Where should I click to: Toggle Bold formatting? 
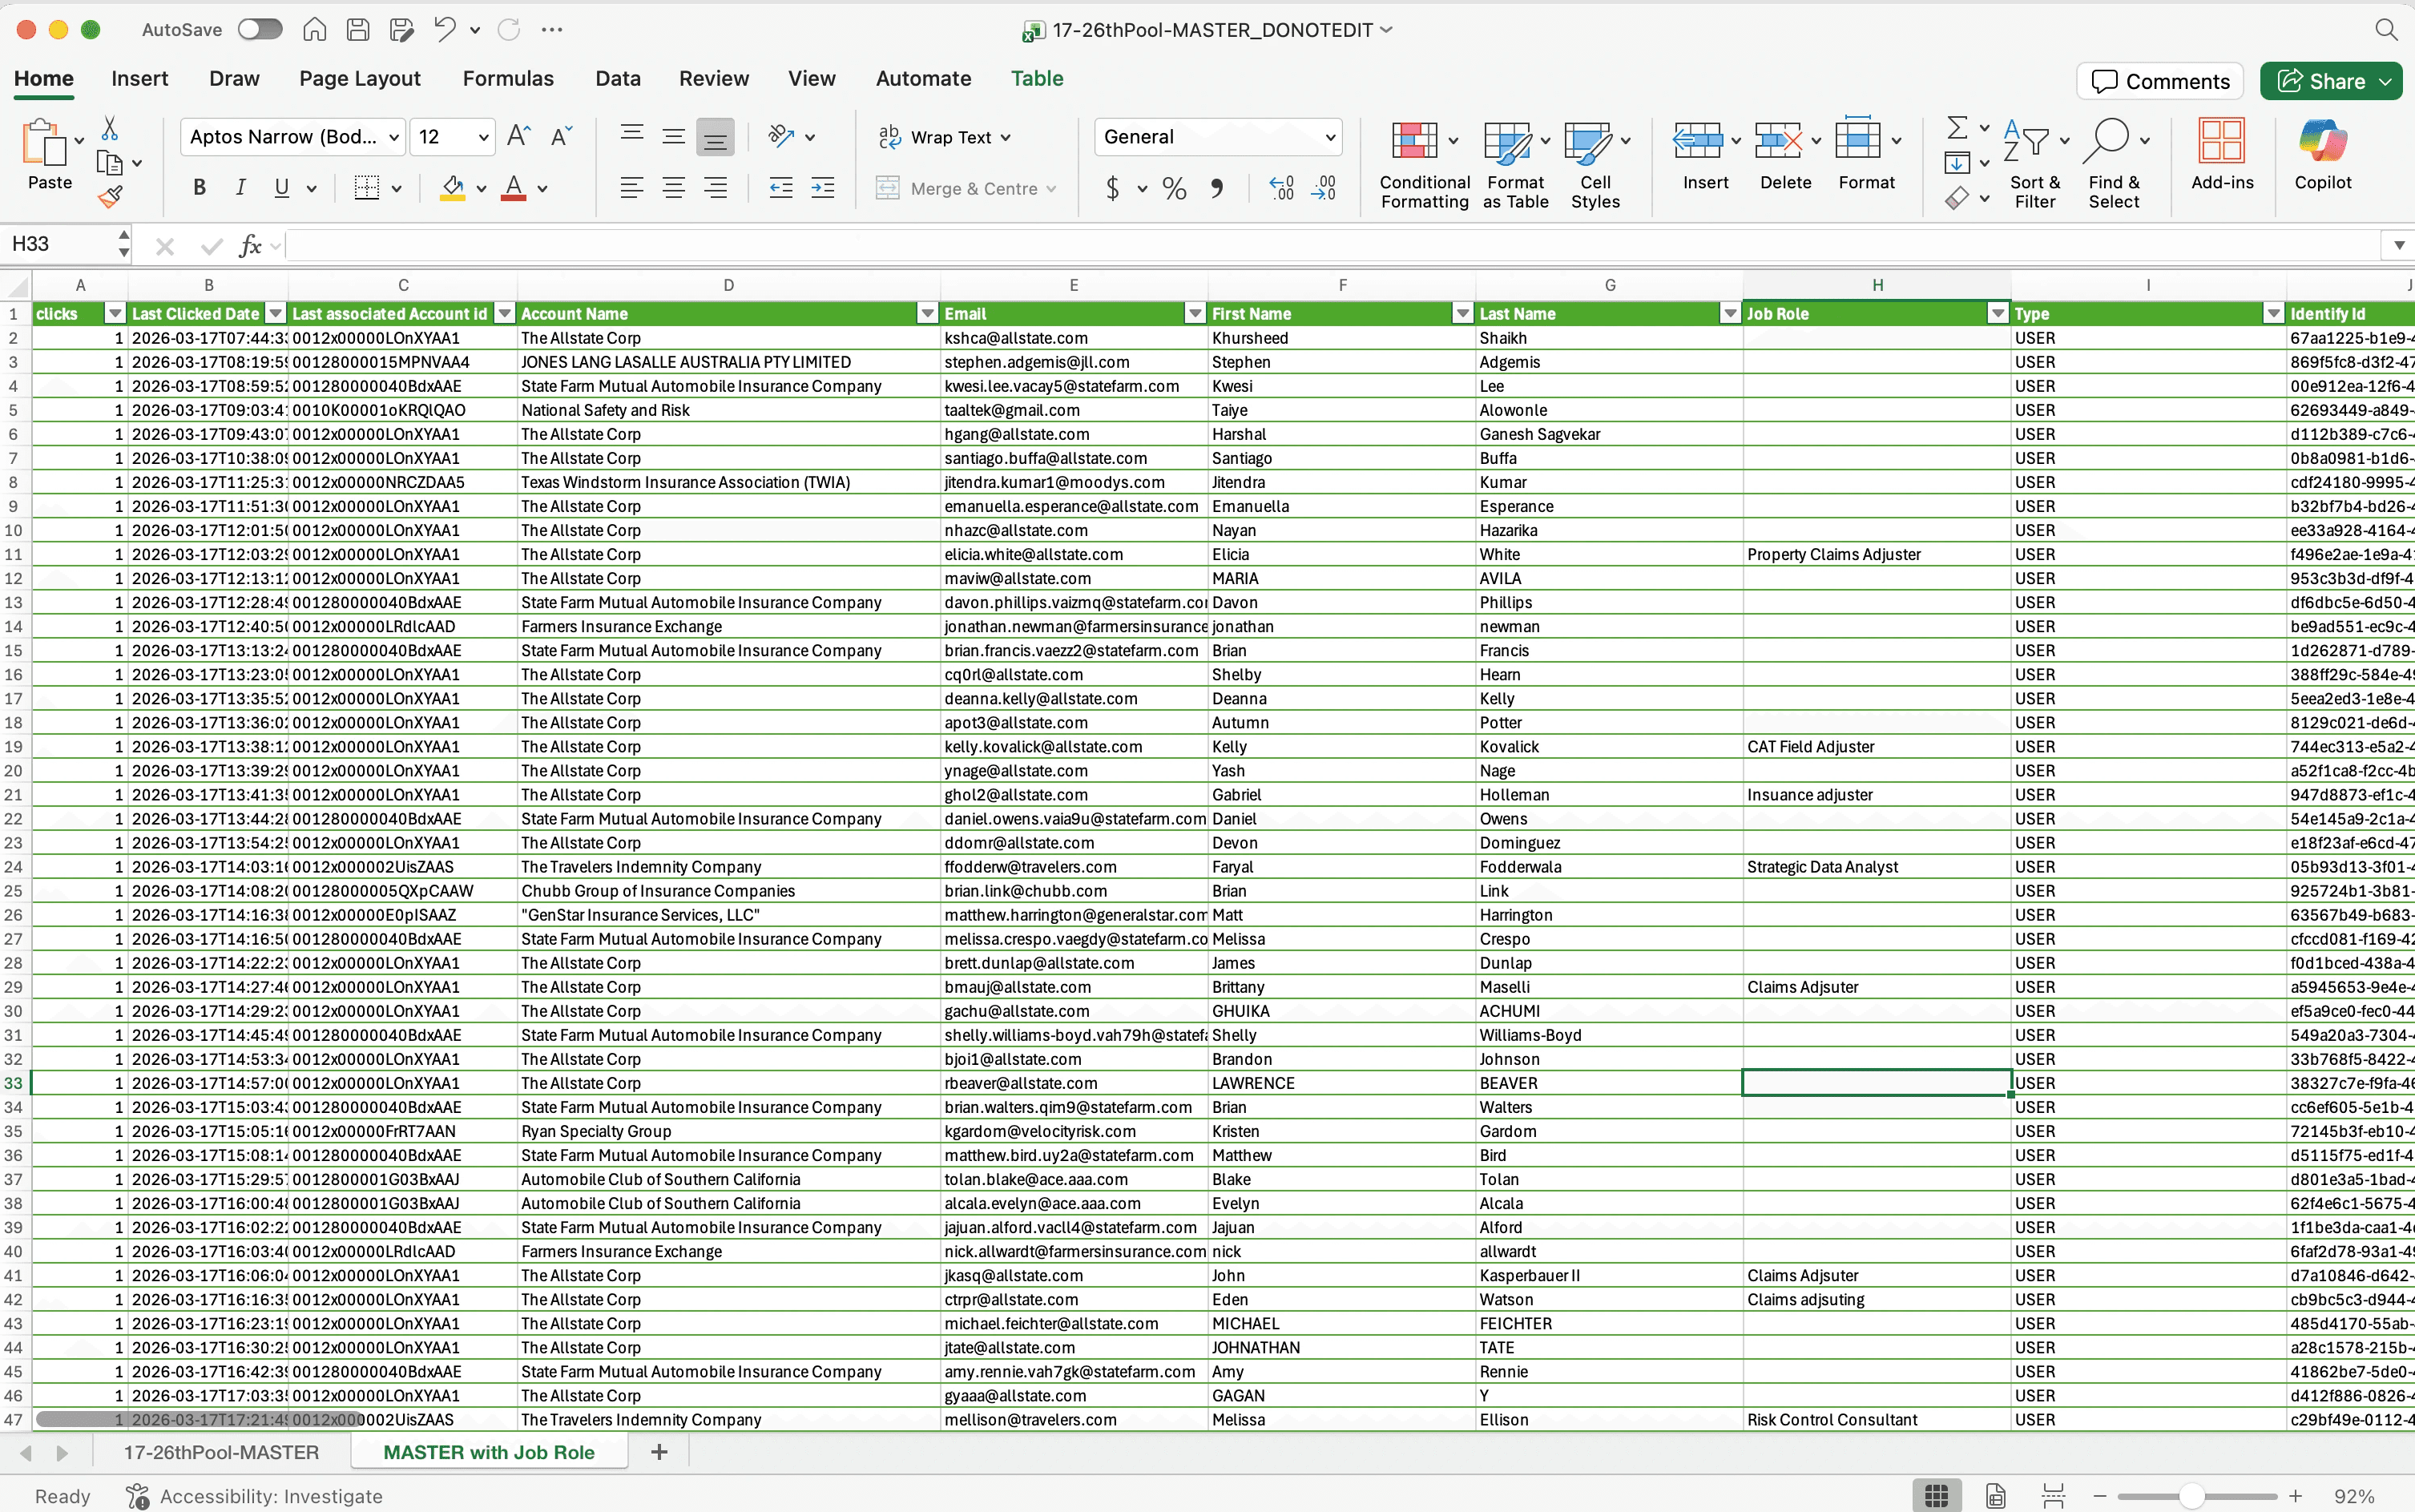click(199, 188)
